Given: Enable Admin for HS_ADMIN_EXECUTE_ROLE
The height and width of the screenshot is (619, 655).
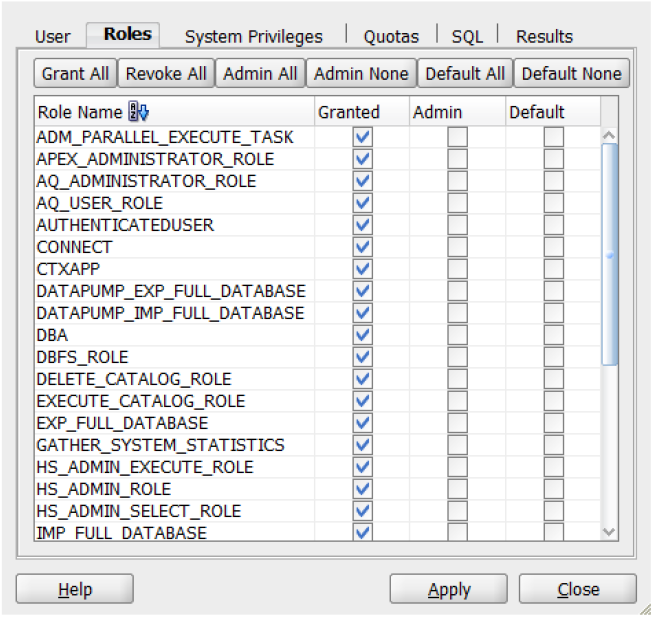Looking at the screenshot, I should [457, 467].
